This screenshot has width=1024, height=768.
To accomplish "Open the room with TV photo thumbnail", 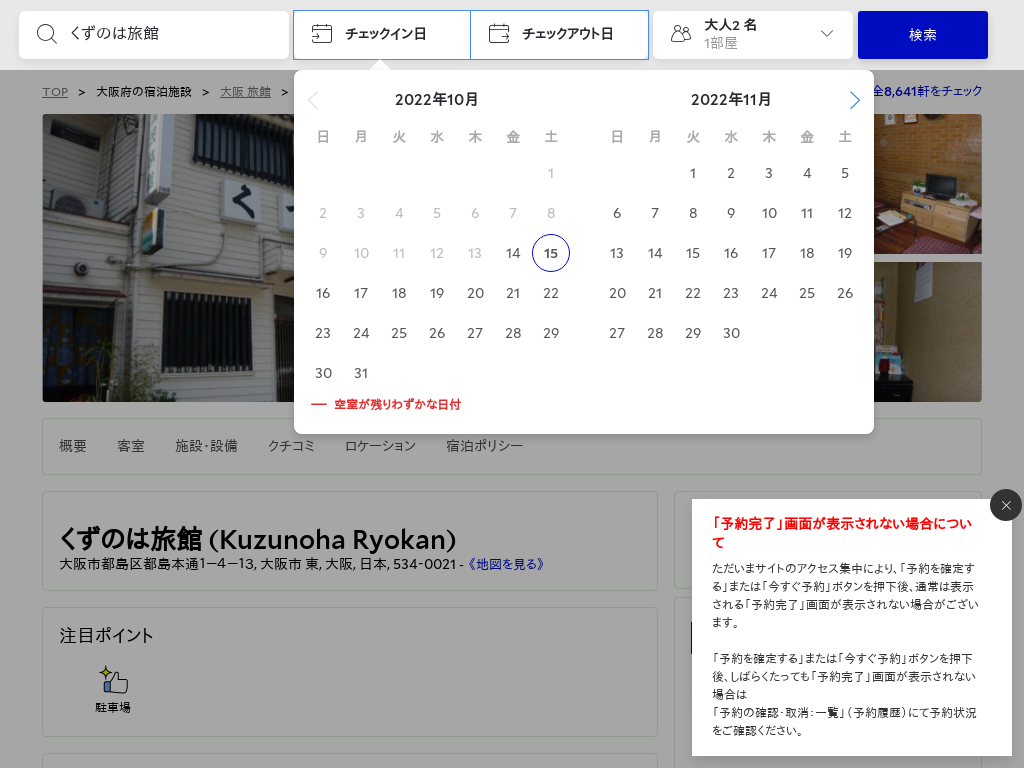I will [x=927, y=184].
